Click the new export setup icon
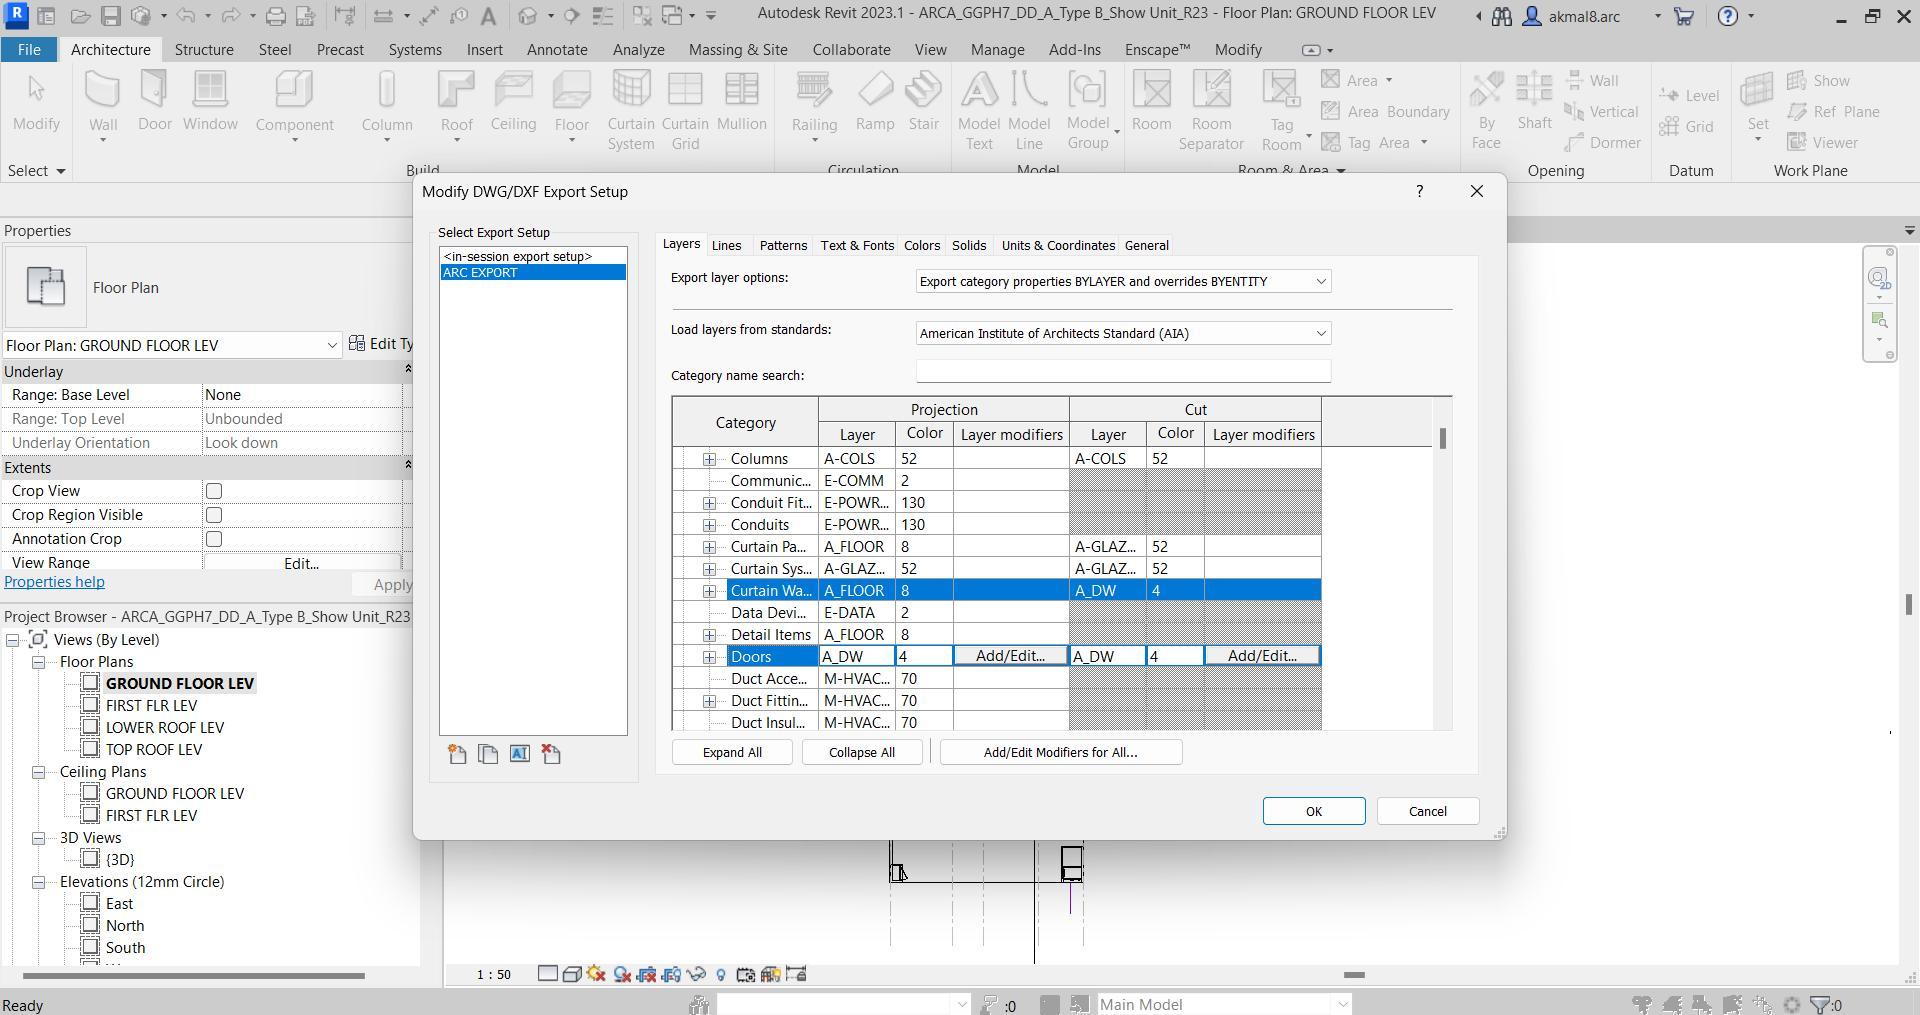The height and width of the screenshot is (1015, 1920). (457, 755)
